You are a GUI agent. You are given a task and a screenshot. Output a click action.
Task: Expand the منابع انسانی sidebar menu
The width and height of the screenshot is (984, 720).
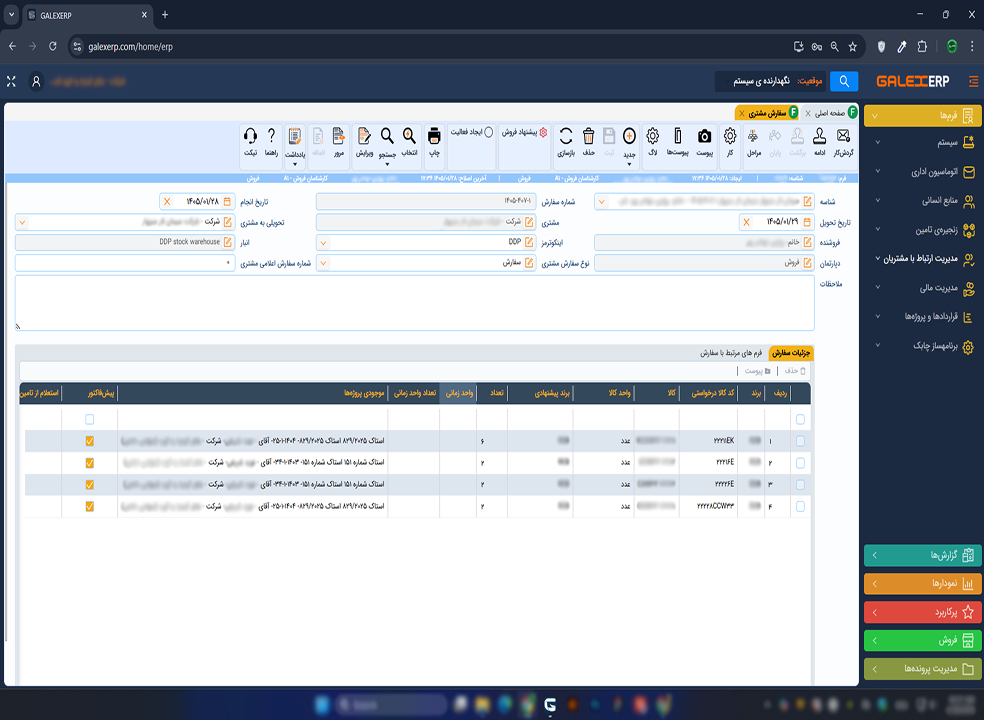click(x=922, y=201)
